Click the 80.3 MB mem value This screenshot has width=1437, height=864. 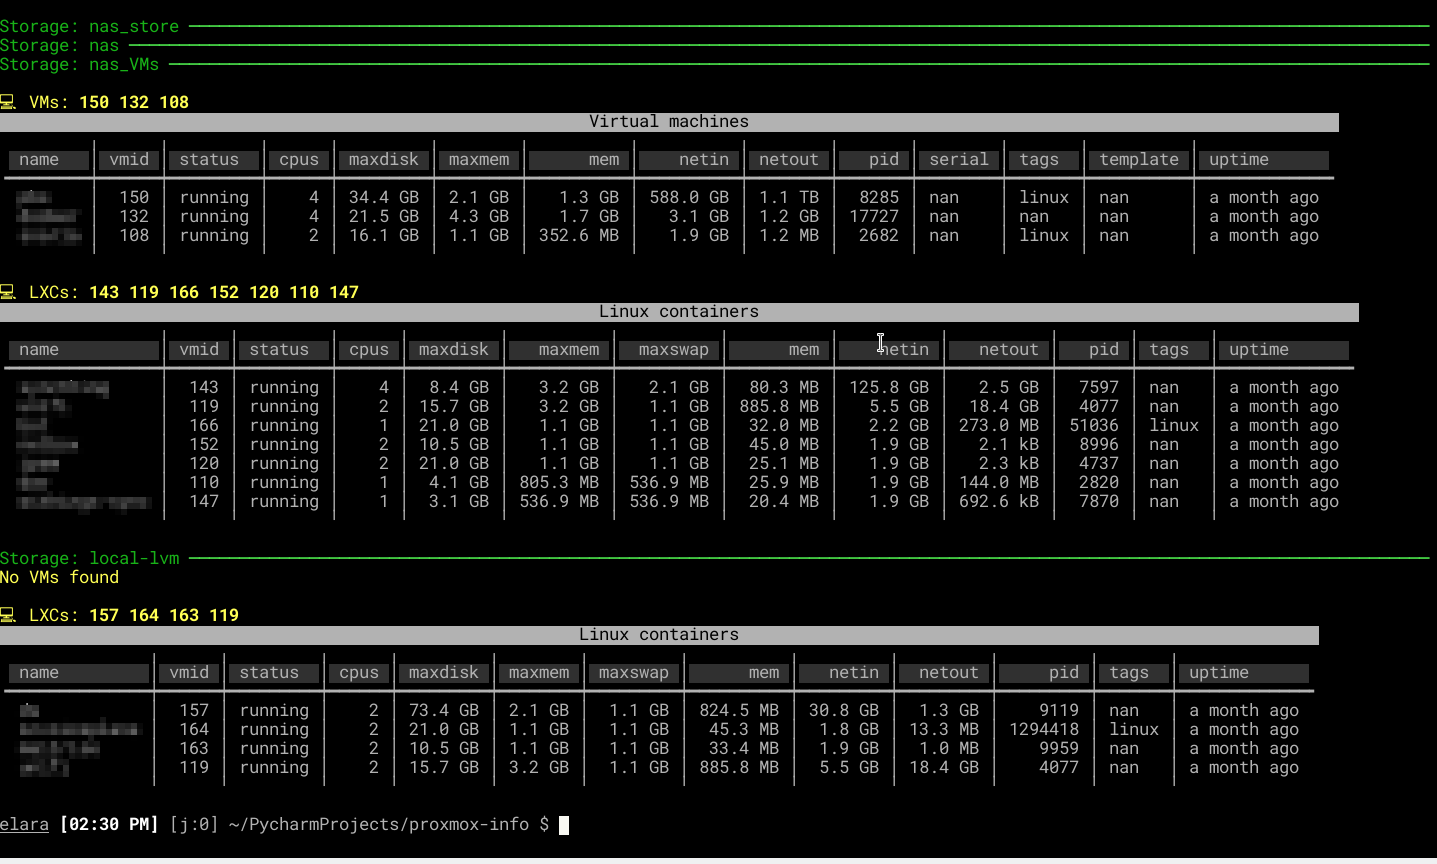(784, 387)
